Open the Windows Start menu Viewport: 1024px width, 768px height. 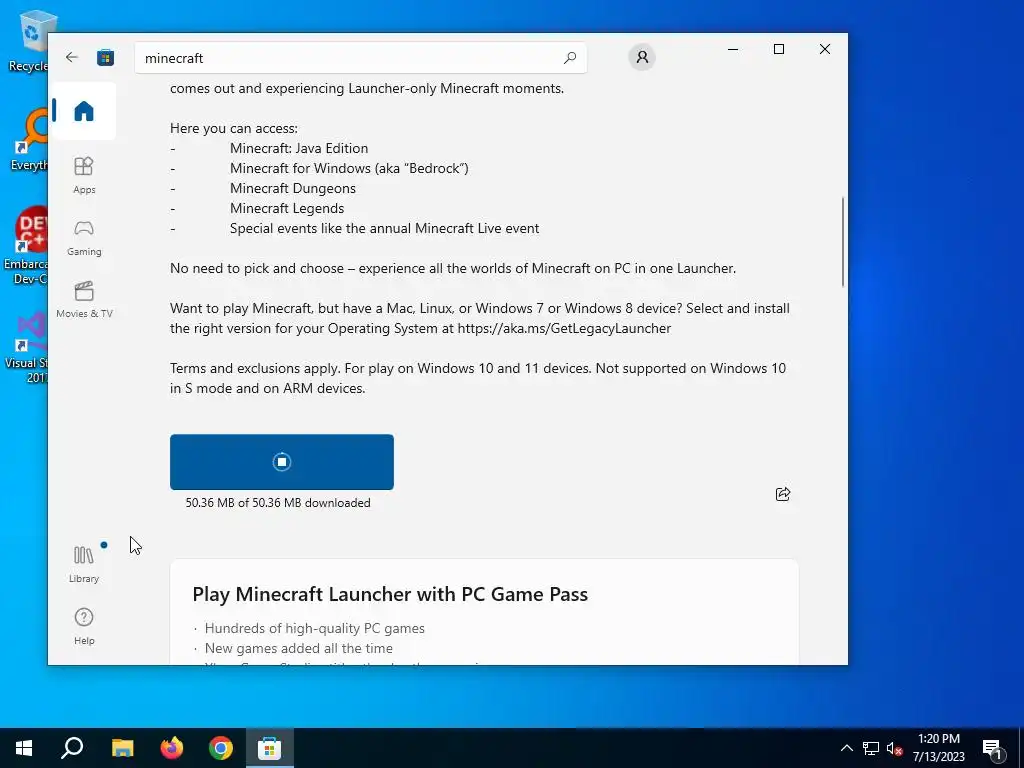(x=24, y=748)
